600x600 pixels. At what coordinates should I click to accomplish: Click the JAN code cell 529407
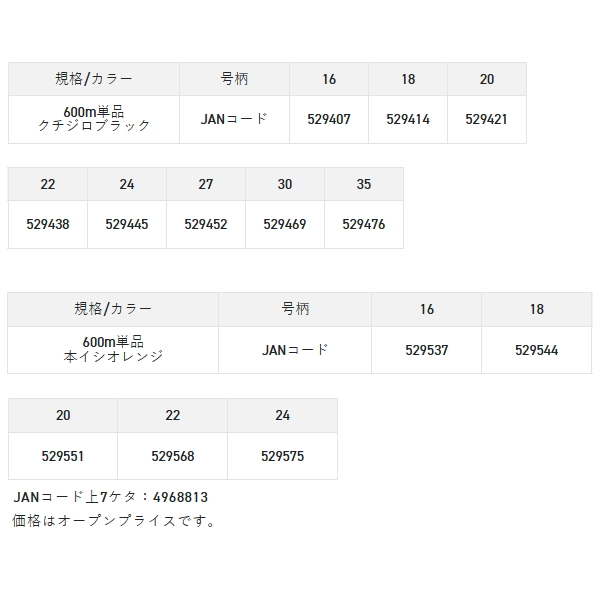pos(329,119)
